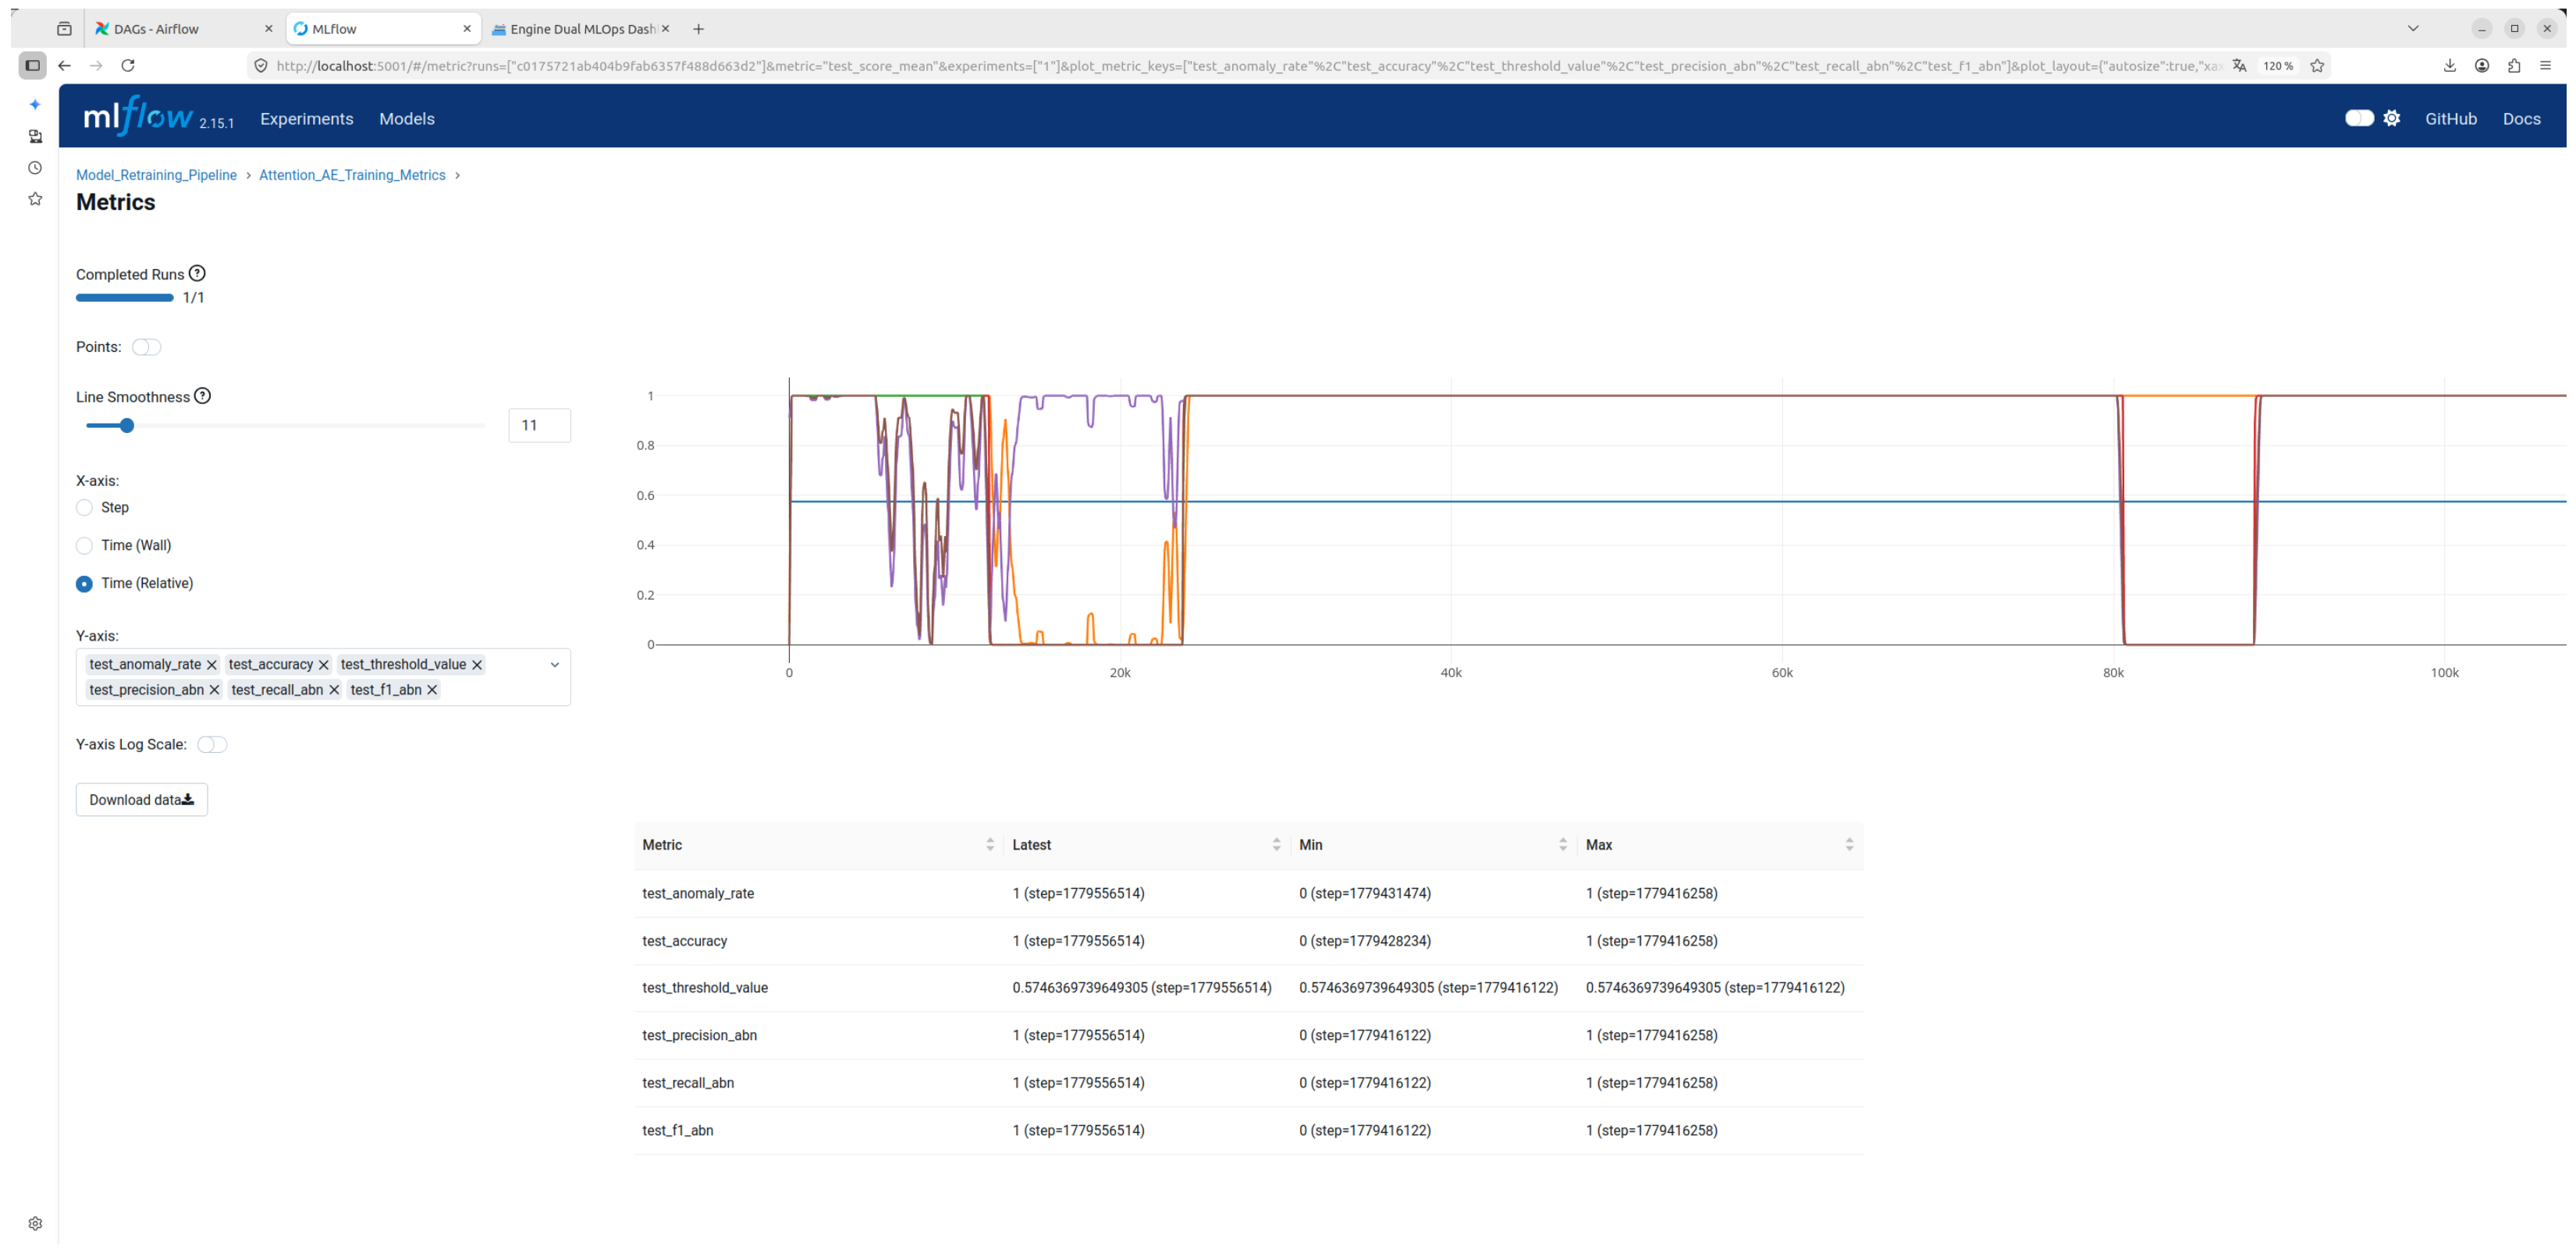The width and height of the screenshot is (2576, 1260).
Task: Remove test_recall_abn tag from Y-axis
Action: point(334,690)
